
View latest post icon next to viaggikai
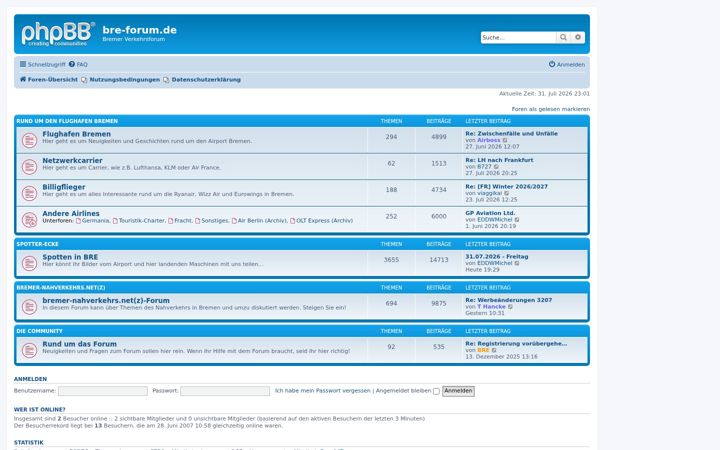click(x=507, y=194)
